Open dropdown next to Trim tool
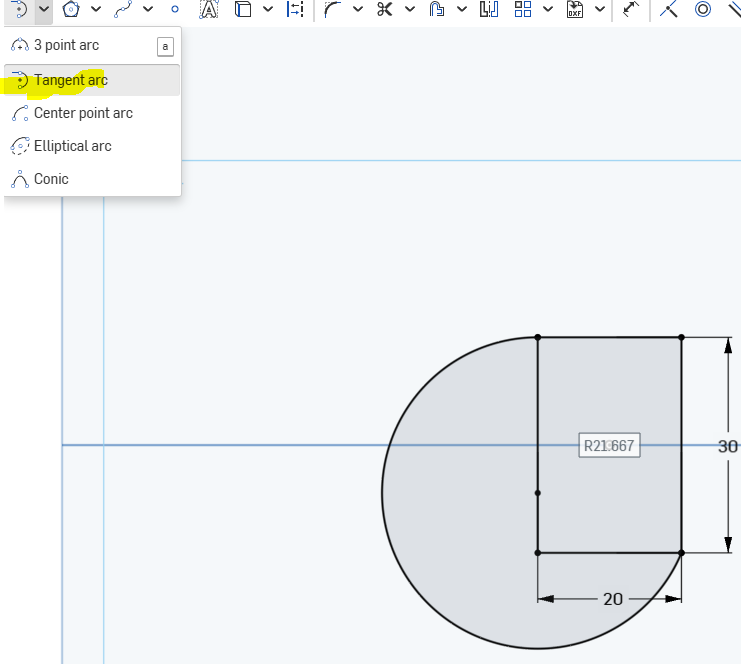Screen dimensions: 741x664 (410, 10)
